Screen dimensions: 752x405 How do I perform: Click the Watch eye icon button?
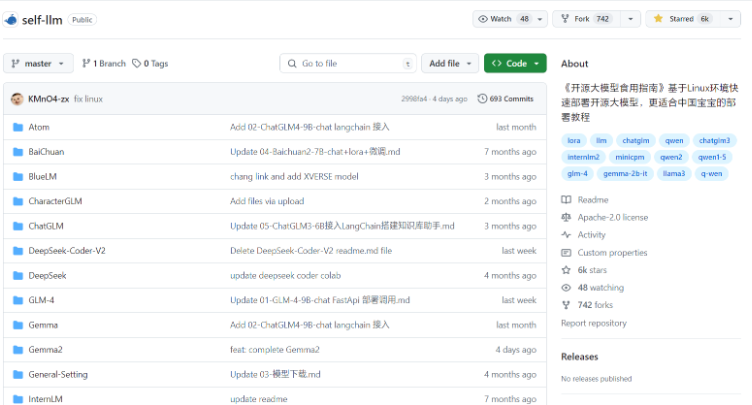point(483,19)
